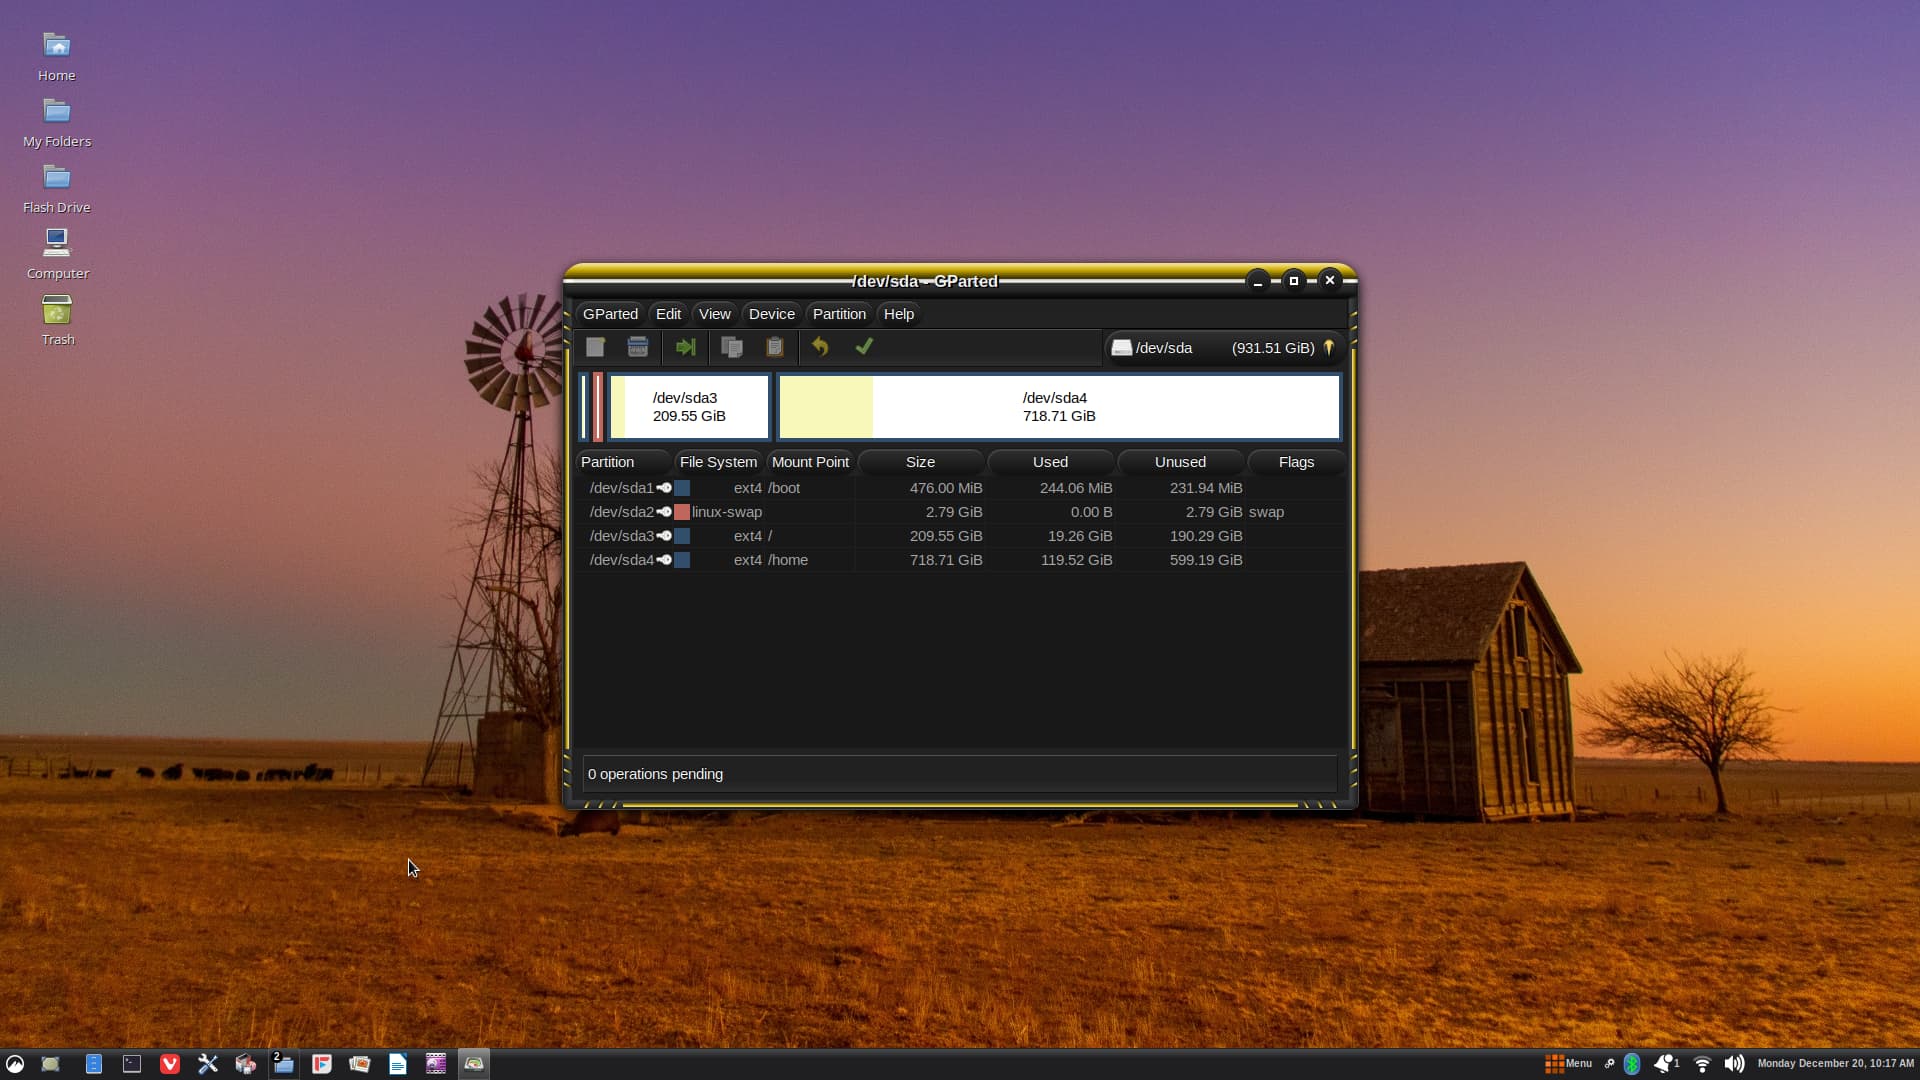Select the /dev/sda4 block in the disk map
This screenshot has height=1080, width=1920.
tap(1059, 407)
